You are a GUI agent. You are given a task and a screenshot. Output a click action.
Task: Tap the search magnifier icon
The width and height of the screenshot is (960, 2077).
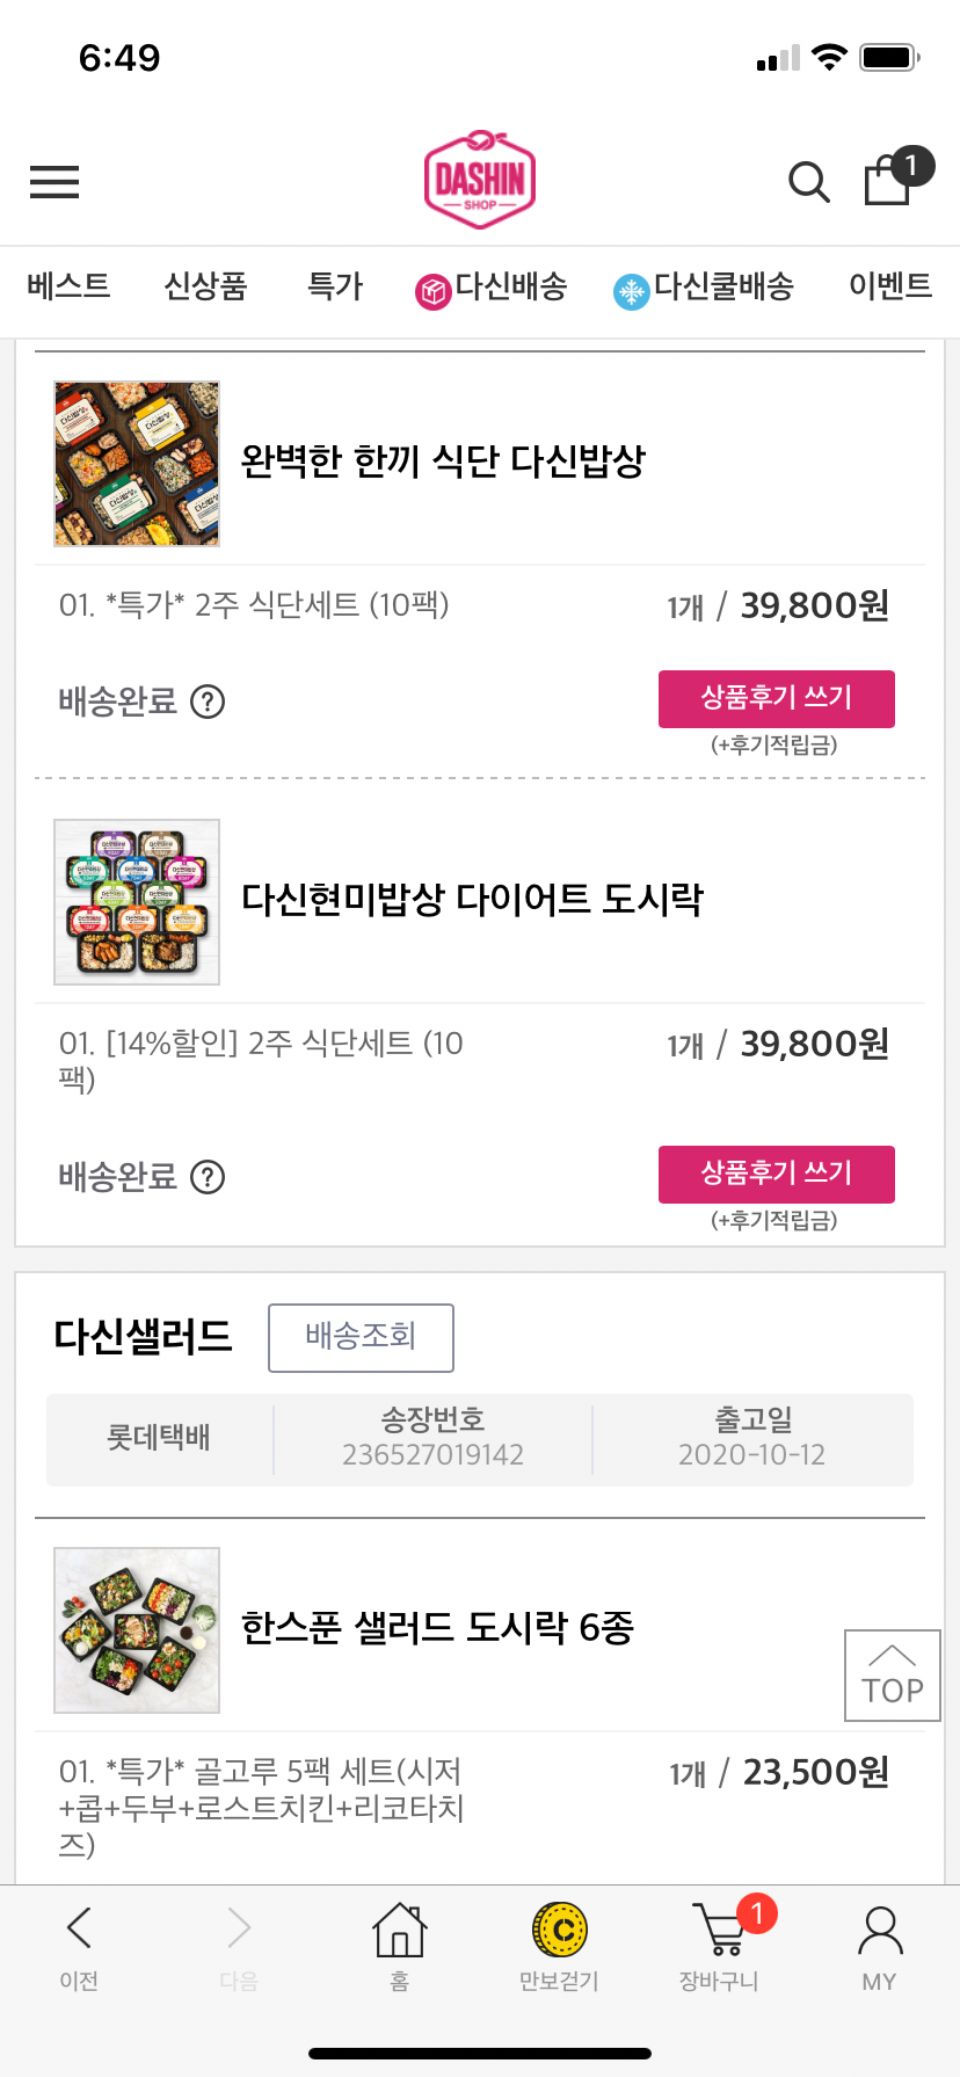coord(808,182)
